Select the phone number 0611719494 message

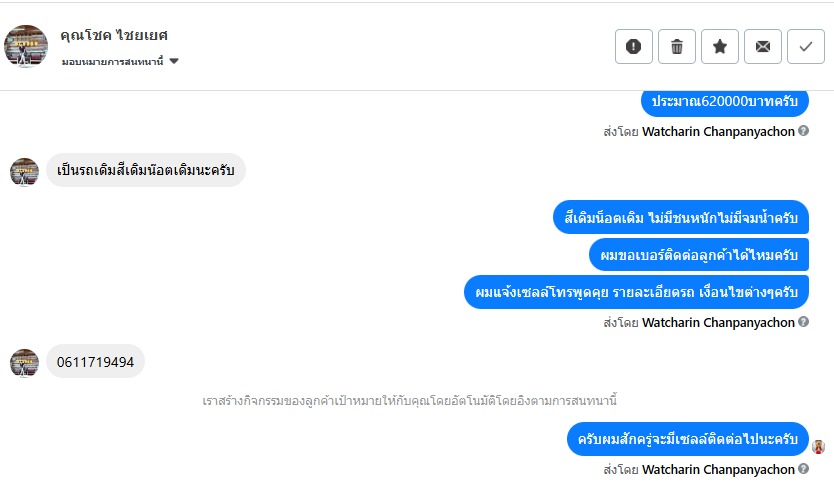[95, 361]
